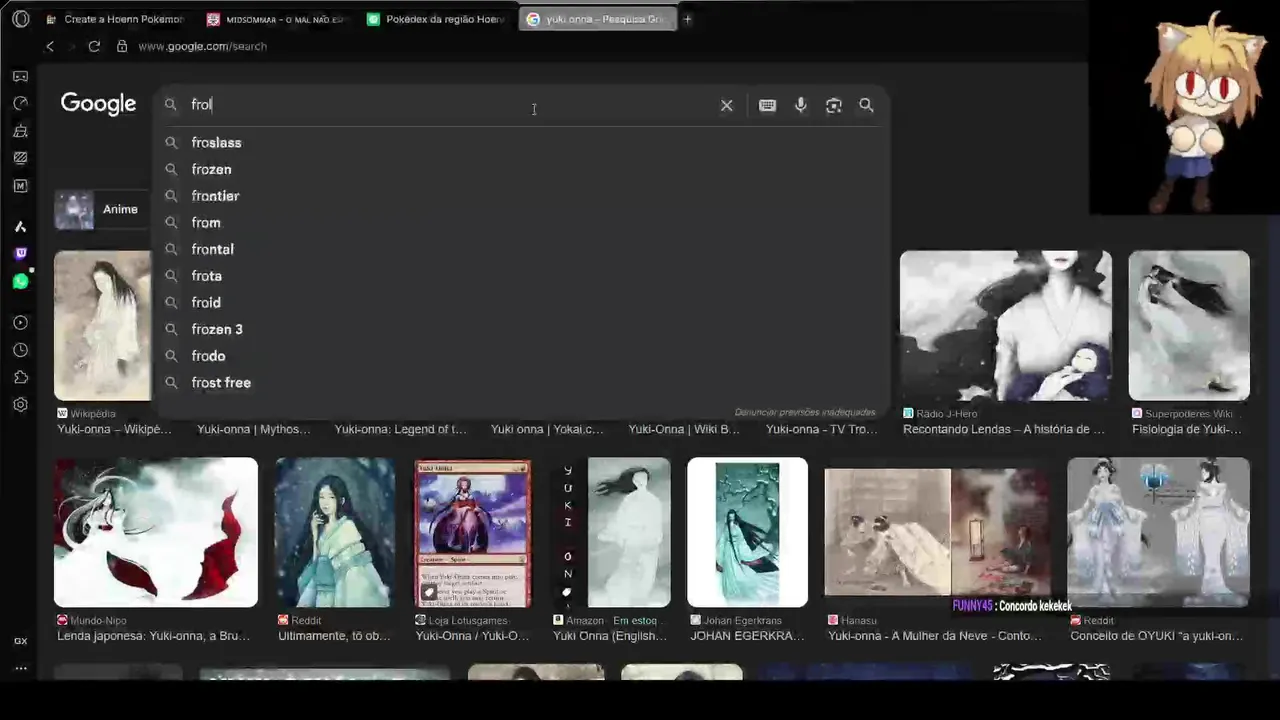Open Superpoderes Wiki Fisiologia de Yuki image
This screenshot has width=1280, height=720.
coord(1189,326)
